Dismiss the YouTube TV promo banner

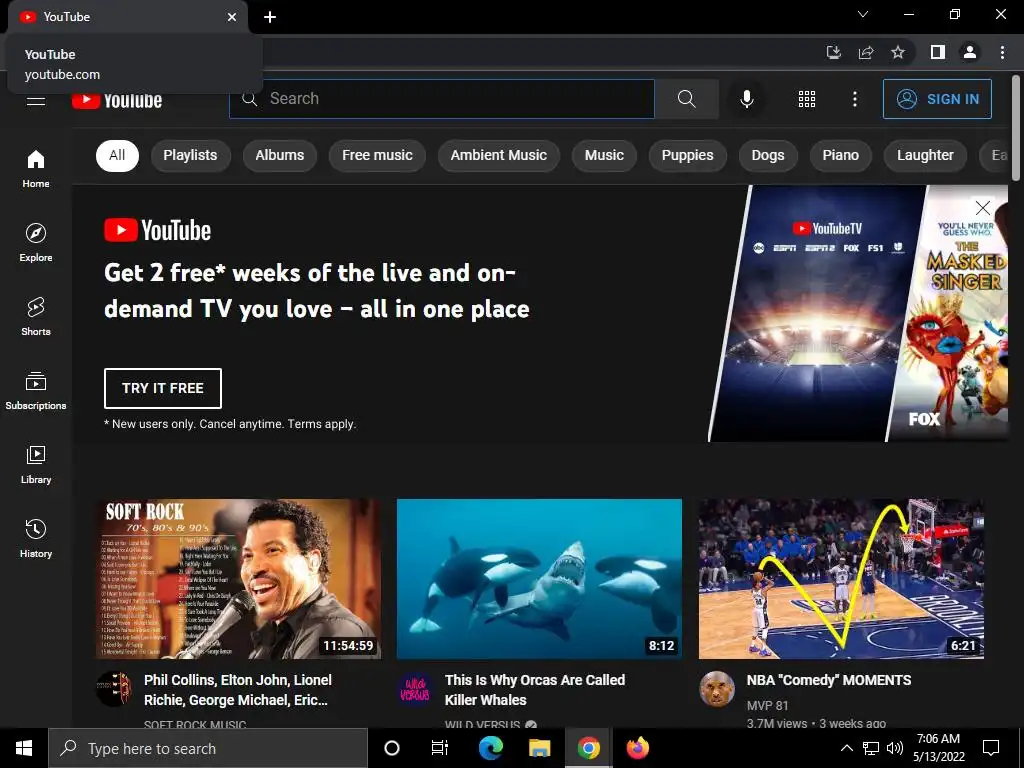point(982,208)
